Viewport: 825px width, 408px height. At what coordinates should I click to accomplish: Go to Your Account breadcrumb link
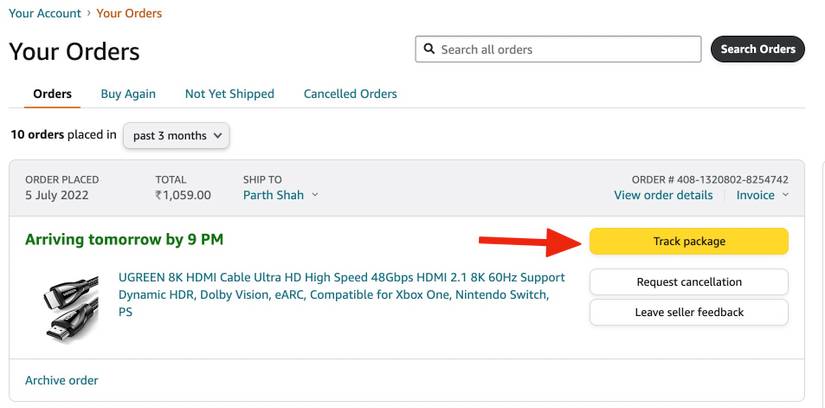45,13
